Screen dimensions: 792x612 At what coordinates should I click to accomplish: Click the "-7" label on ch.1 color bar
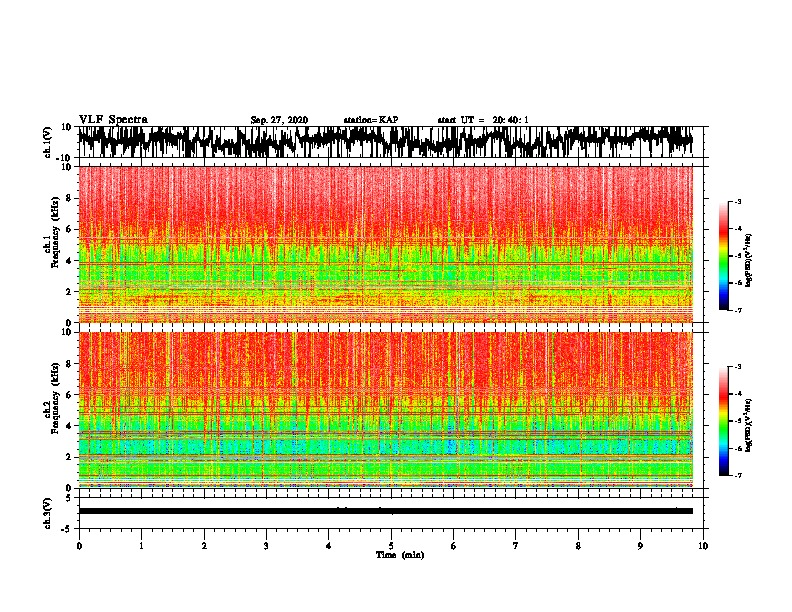click(x=737, y=310)
